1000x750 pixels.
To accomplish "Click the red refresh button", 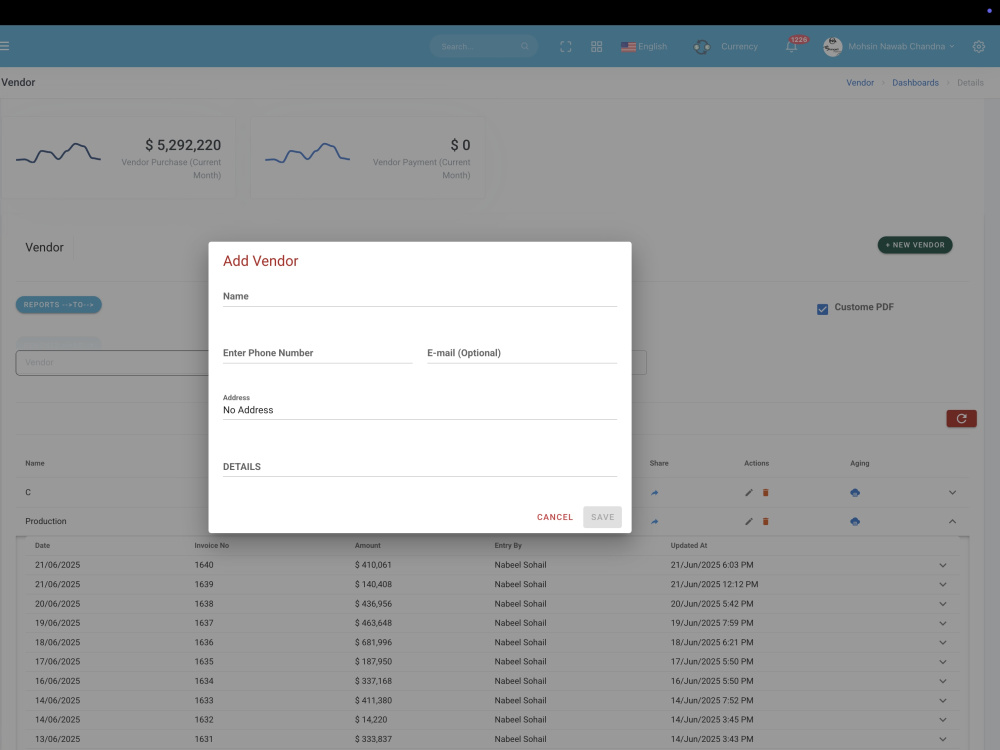I will [961, 418].
